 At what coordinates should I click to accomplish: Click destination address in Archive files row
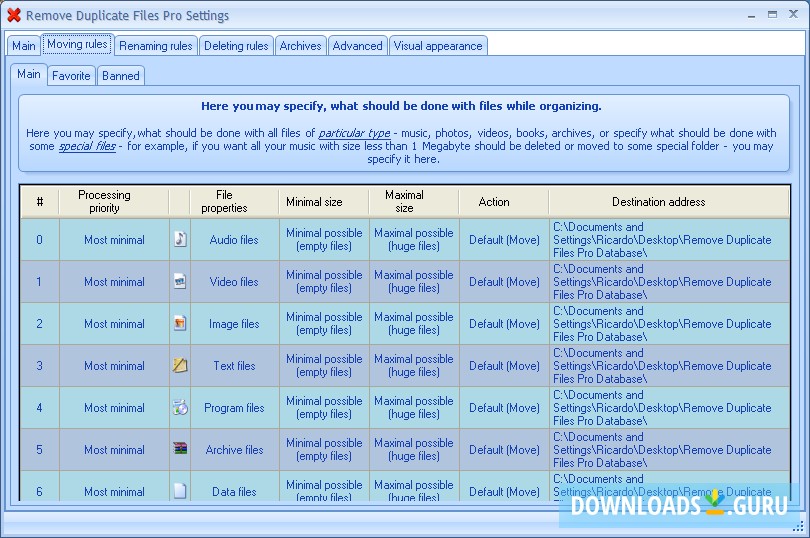[669, 449]
